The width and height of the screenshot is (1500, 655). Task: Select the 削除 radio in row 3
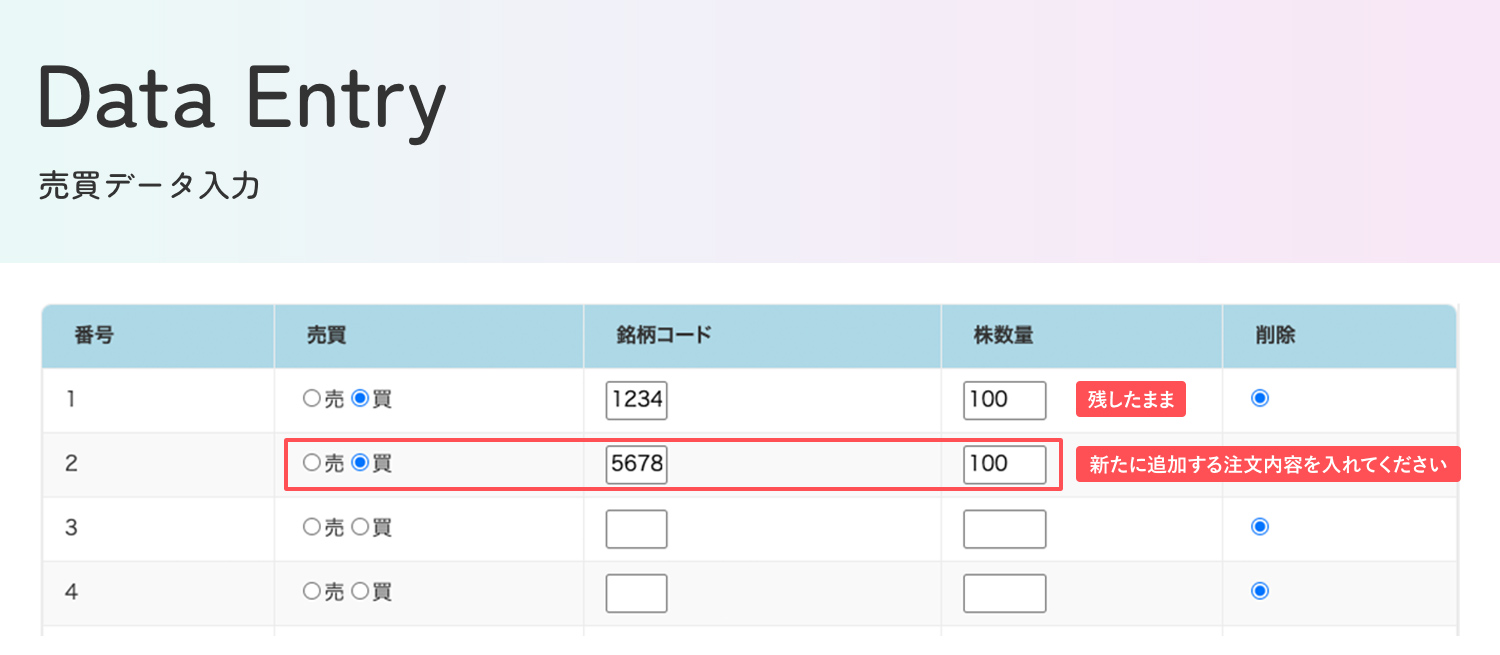click(1259, 525)
